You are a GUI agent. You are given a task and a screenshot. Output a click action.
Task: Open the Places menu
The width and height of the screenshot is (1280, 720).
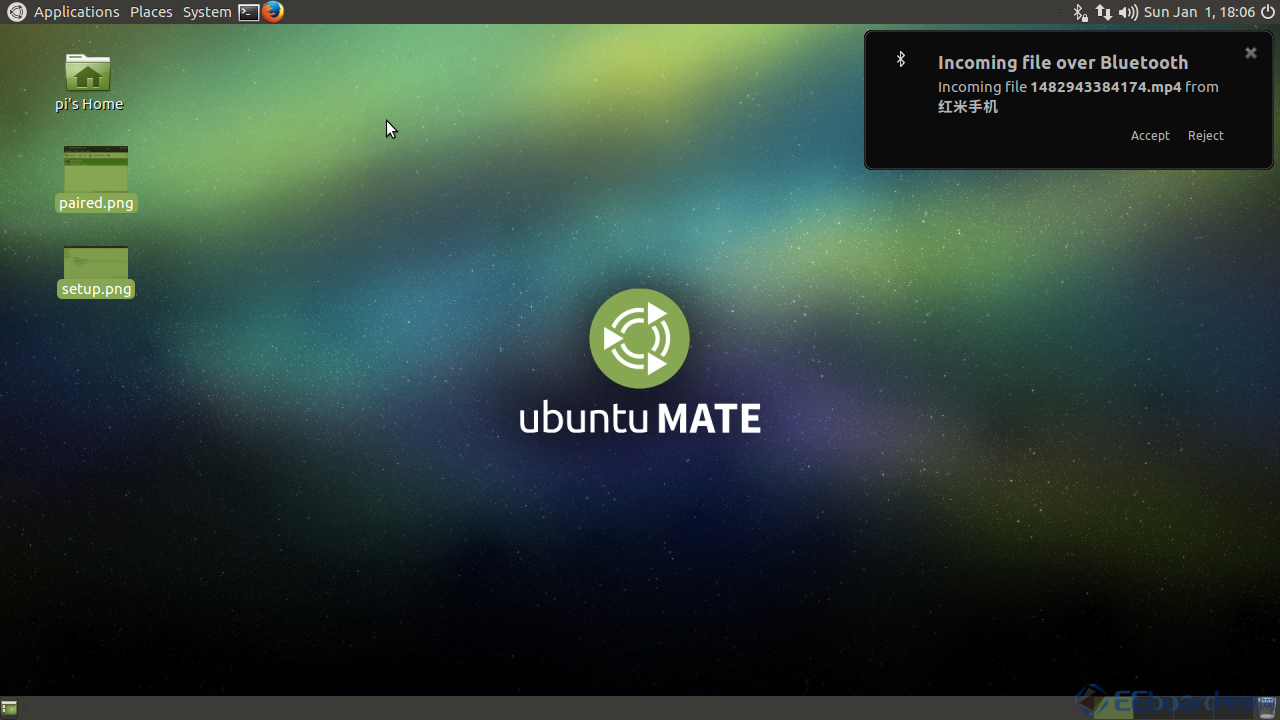coord(151,12)
